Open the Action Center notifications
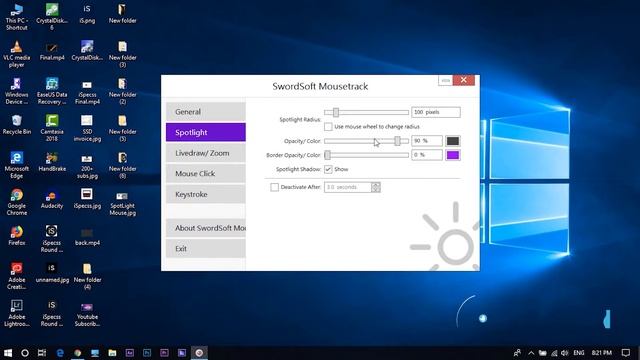 [626, 353]
